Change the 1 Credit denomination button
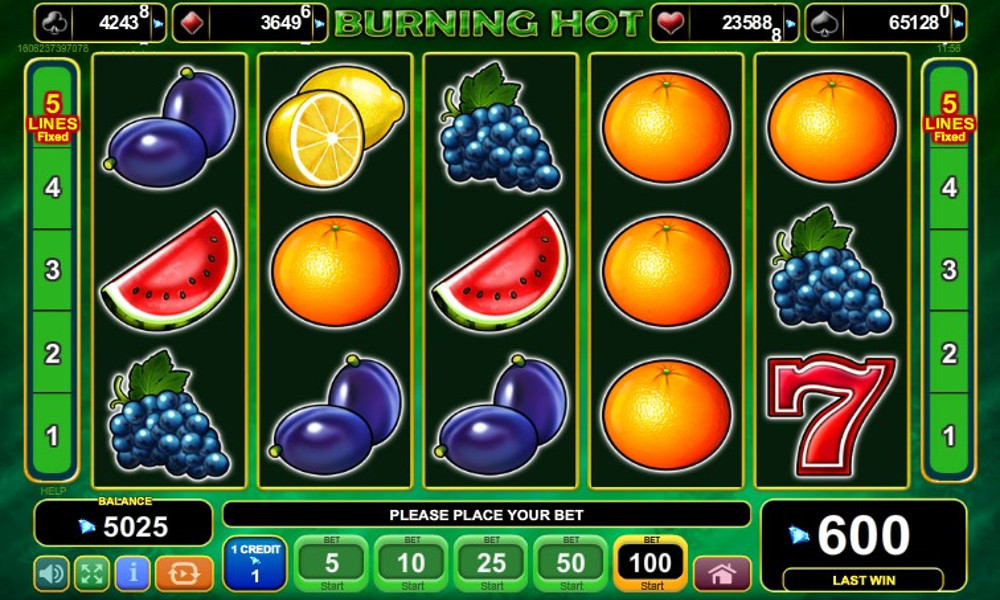Image resolution: width=1000 pixels, height=600 pixels. coord(255,564)
